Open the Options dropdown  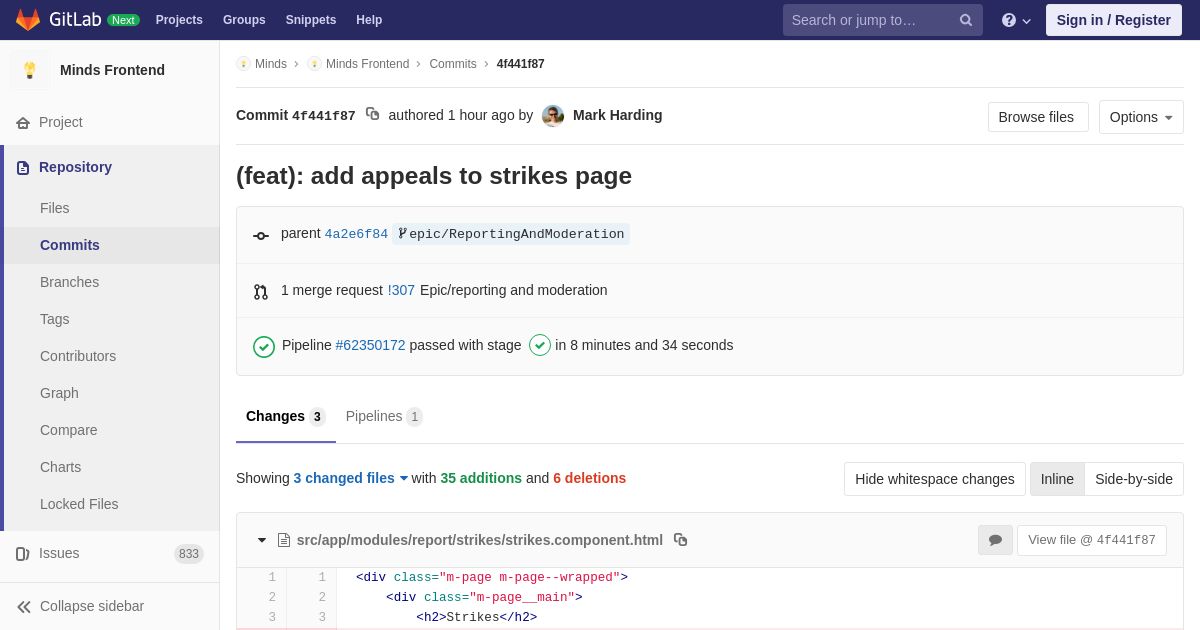(x=1140, y=117)
